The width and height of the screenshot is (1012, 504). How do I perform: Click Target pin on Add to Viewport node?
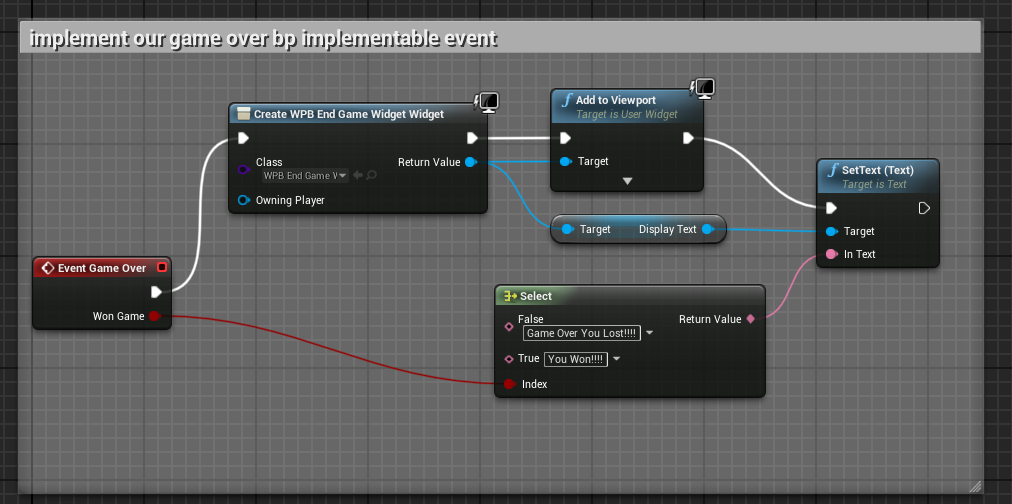click(x=566, y=161)
